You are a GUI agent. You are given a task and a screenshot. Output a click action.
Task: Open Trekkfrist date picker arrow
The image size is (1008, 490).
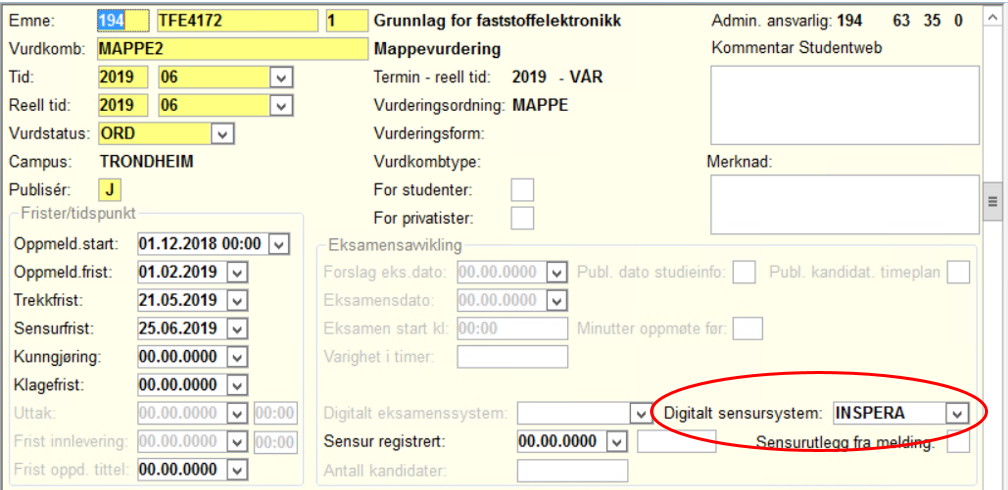237,300
